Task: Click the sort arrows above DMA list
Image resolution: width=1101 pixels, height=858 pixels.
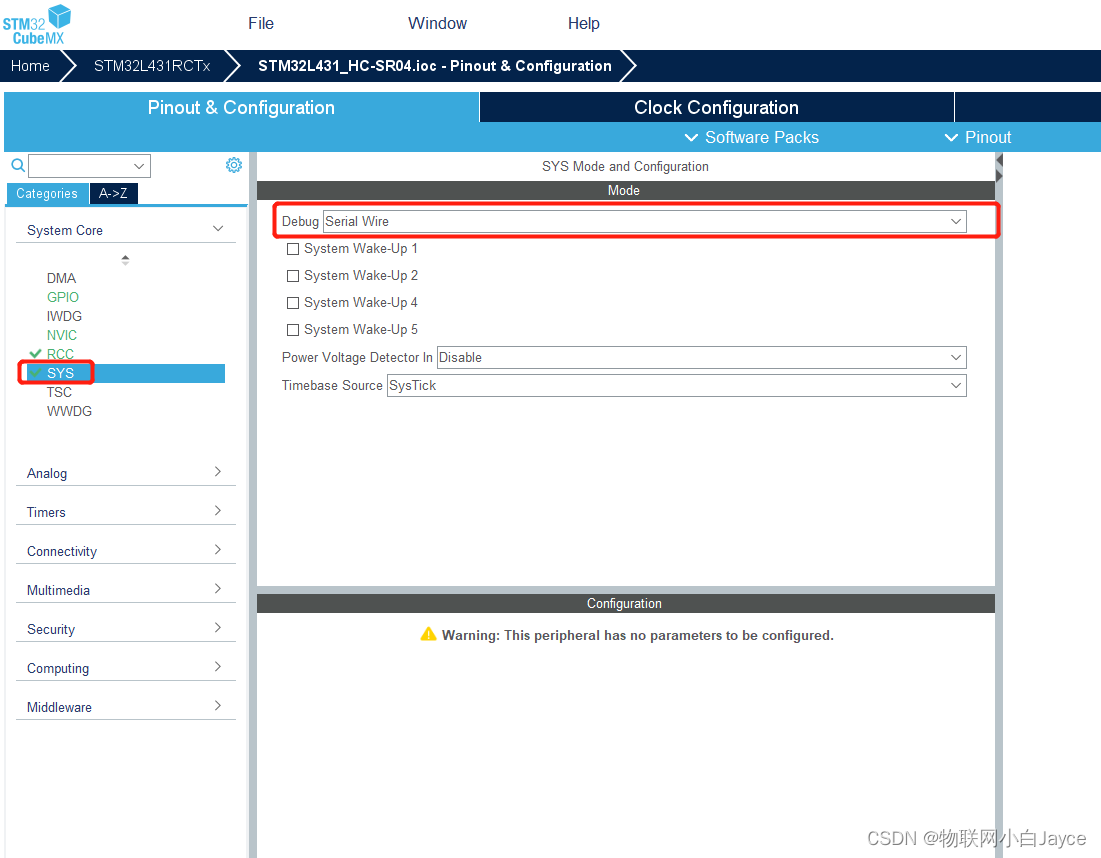Action: [x=125, y=260]
